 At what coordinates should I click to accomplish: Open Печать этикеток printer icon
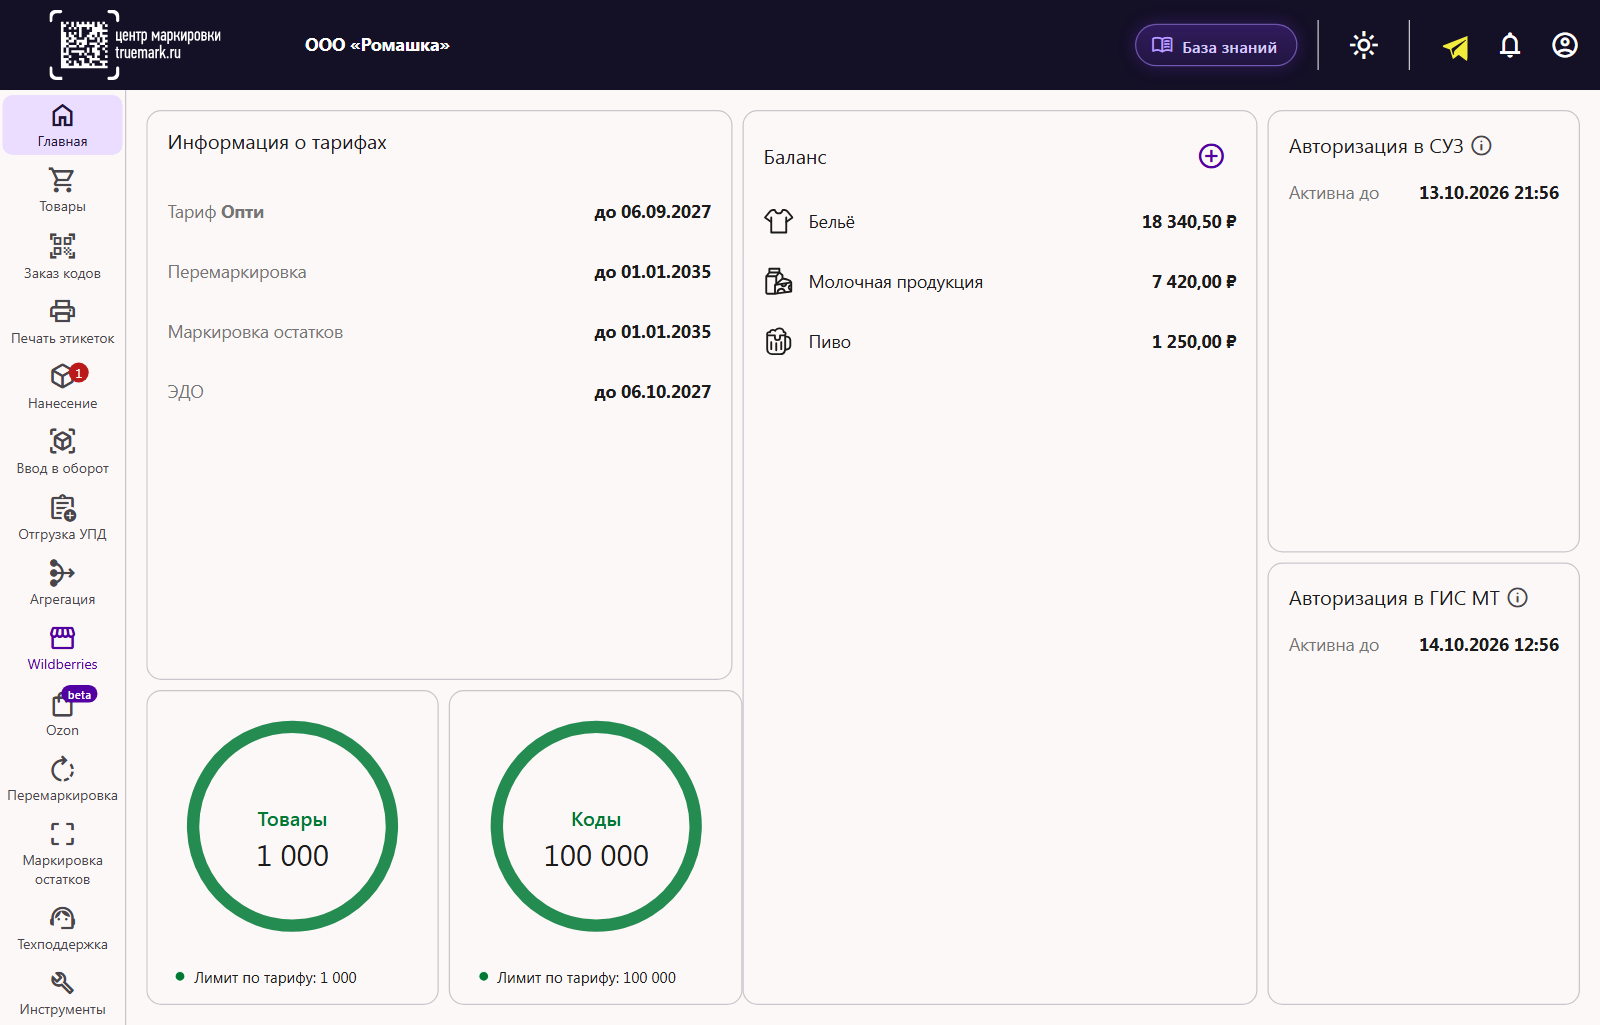tap(62, 321)
